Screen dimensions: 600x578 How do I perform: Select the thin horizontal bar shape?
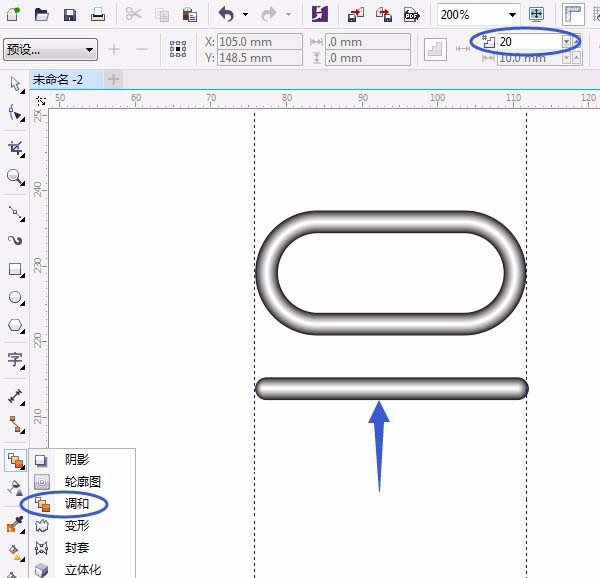pos(391,389)
